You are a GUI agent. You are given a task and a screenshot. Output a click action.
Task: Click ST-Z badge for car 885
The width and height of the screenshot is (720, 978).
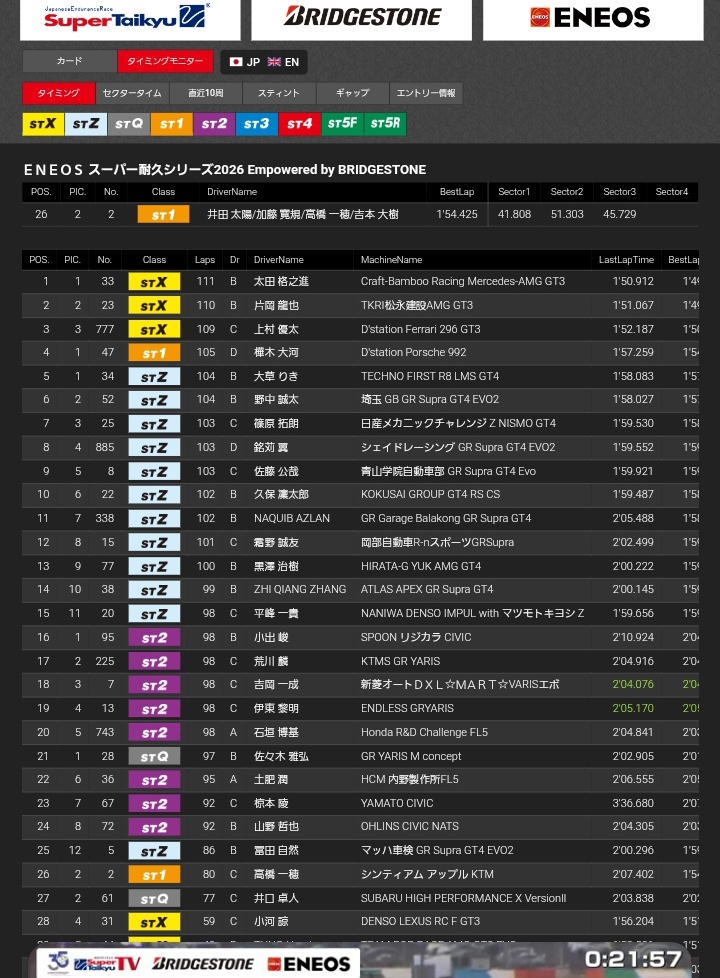(x=154, y=448)
